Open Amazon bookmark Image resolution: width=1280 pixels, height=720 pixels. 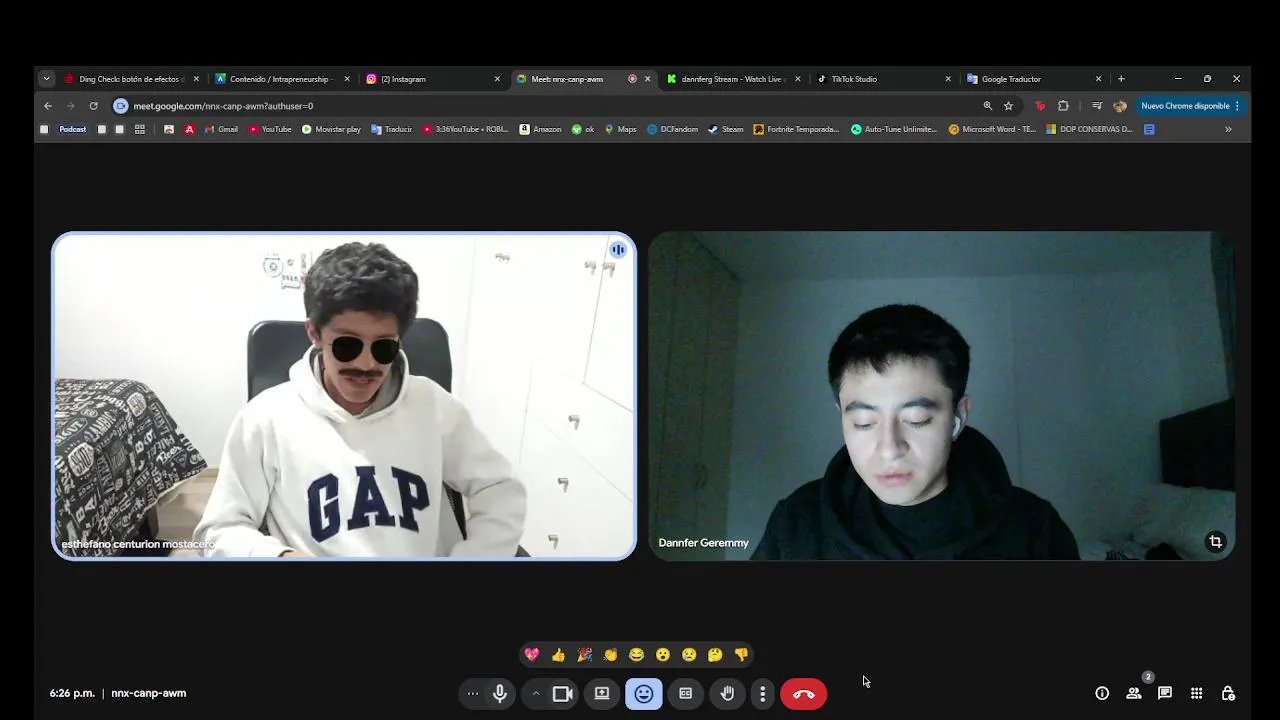pyautogui.click(x=540, y=129)
